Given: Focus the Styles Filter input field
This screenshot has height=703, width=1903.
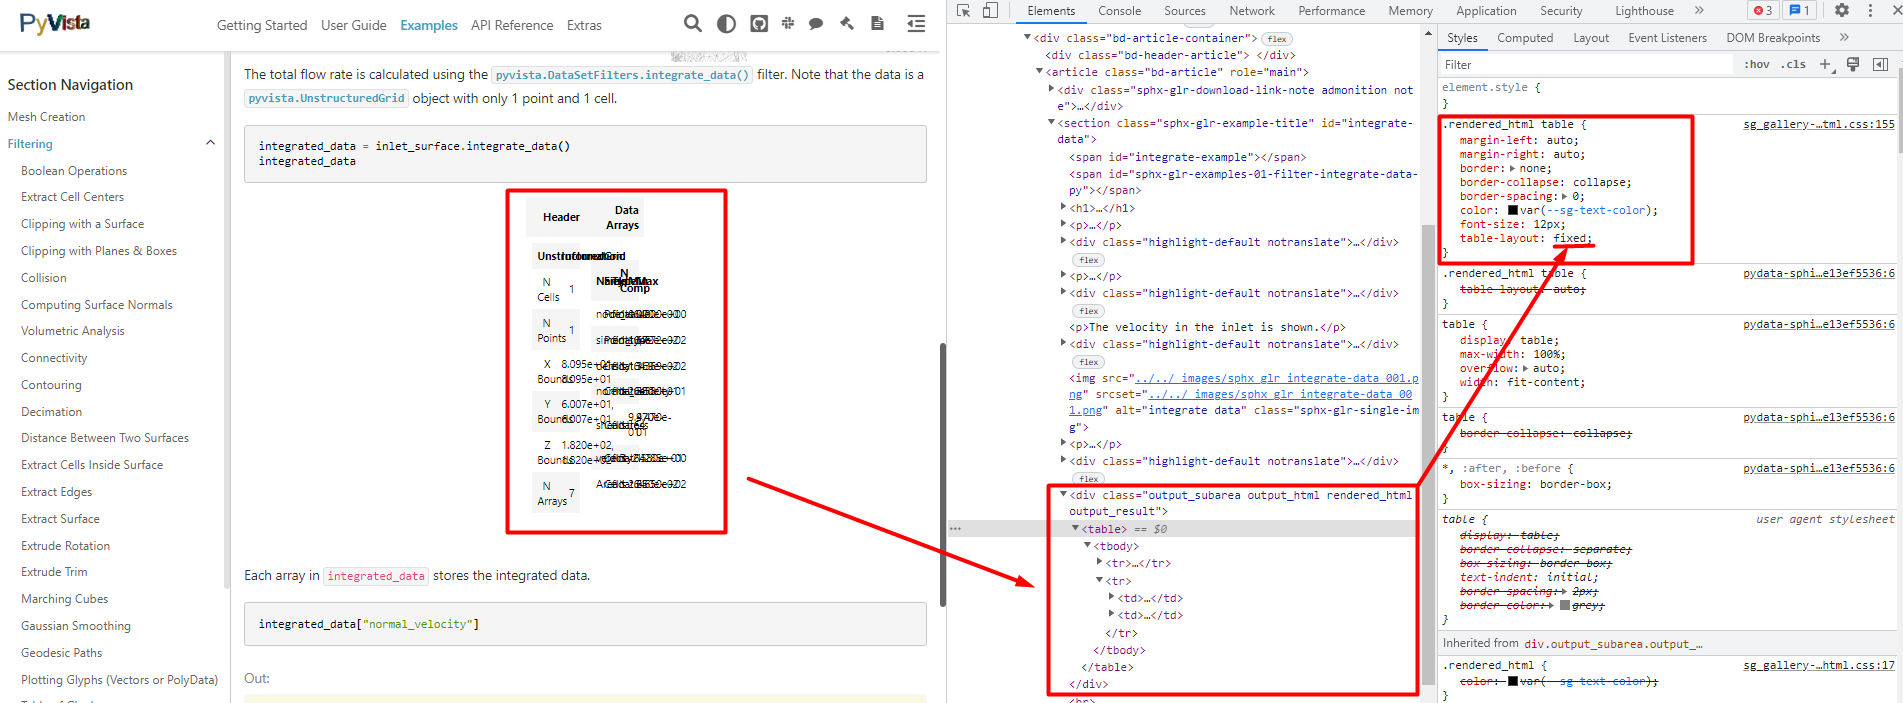Looking at the screenshot, I should (1586, 64).
